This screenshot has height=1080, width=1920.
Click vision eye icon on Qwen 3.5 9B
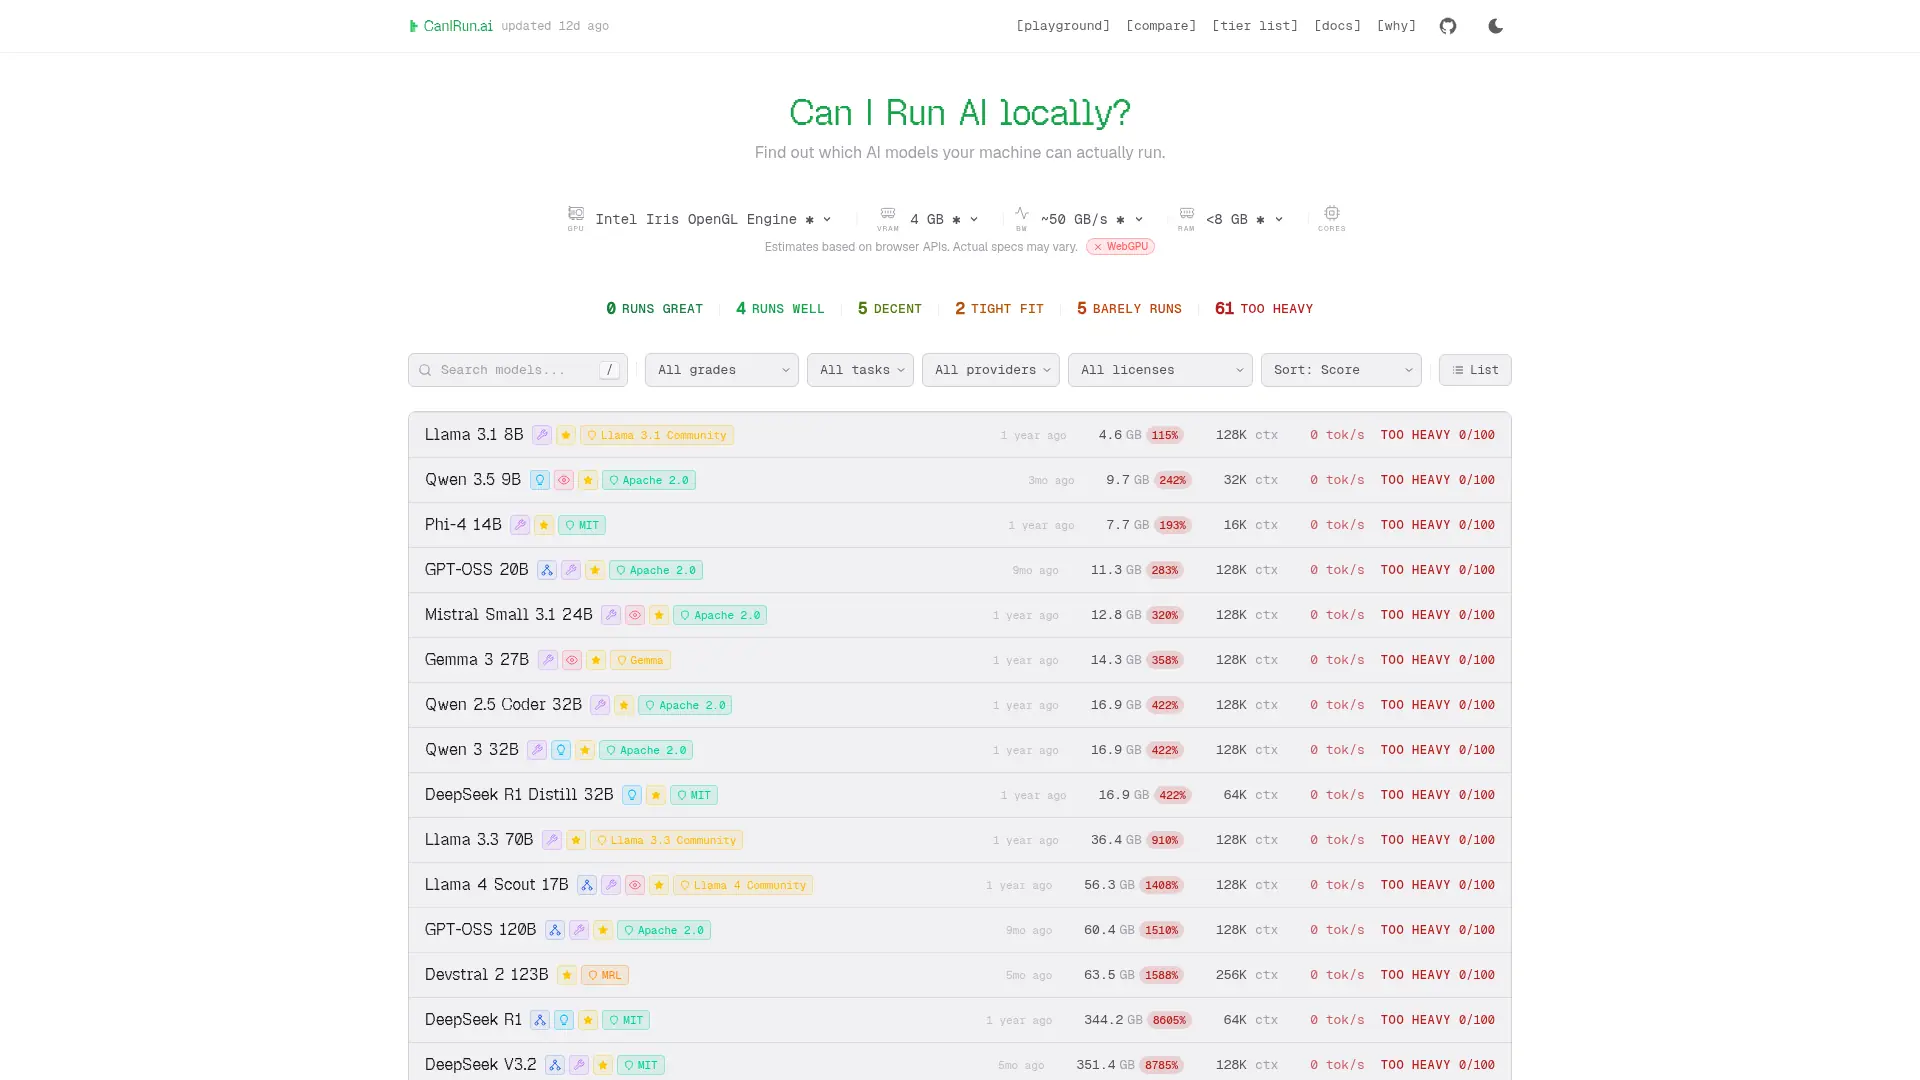(564, 480)
